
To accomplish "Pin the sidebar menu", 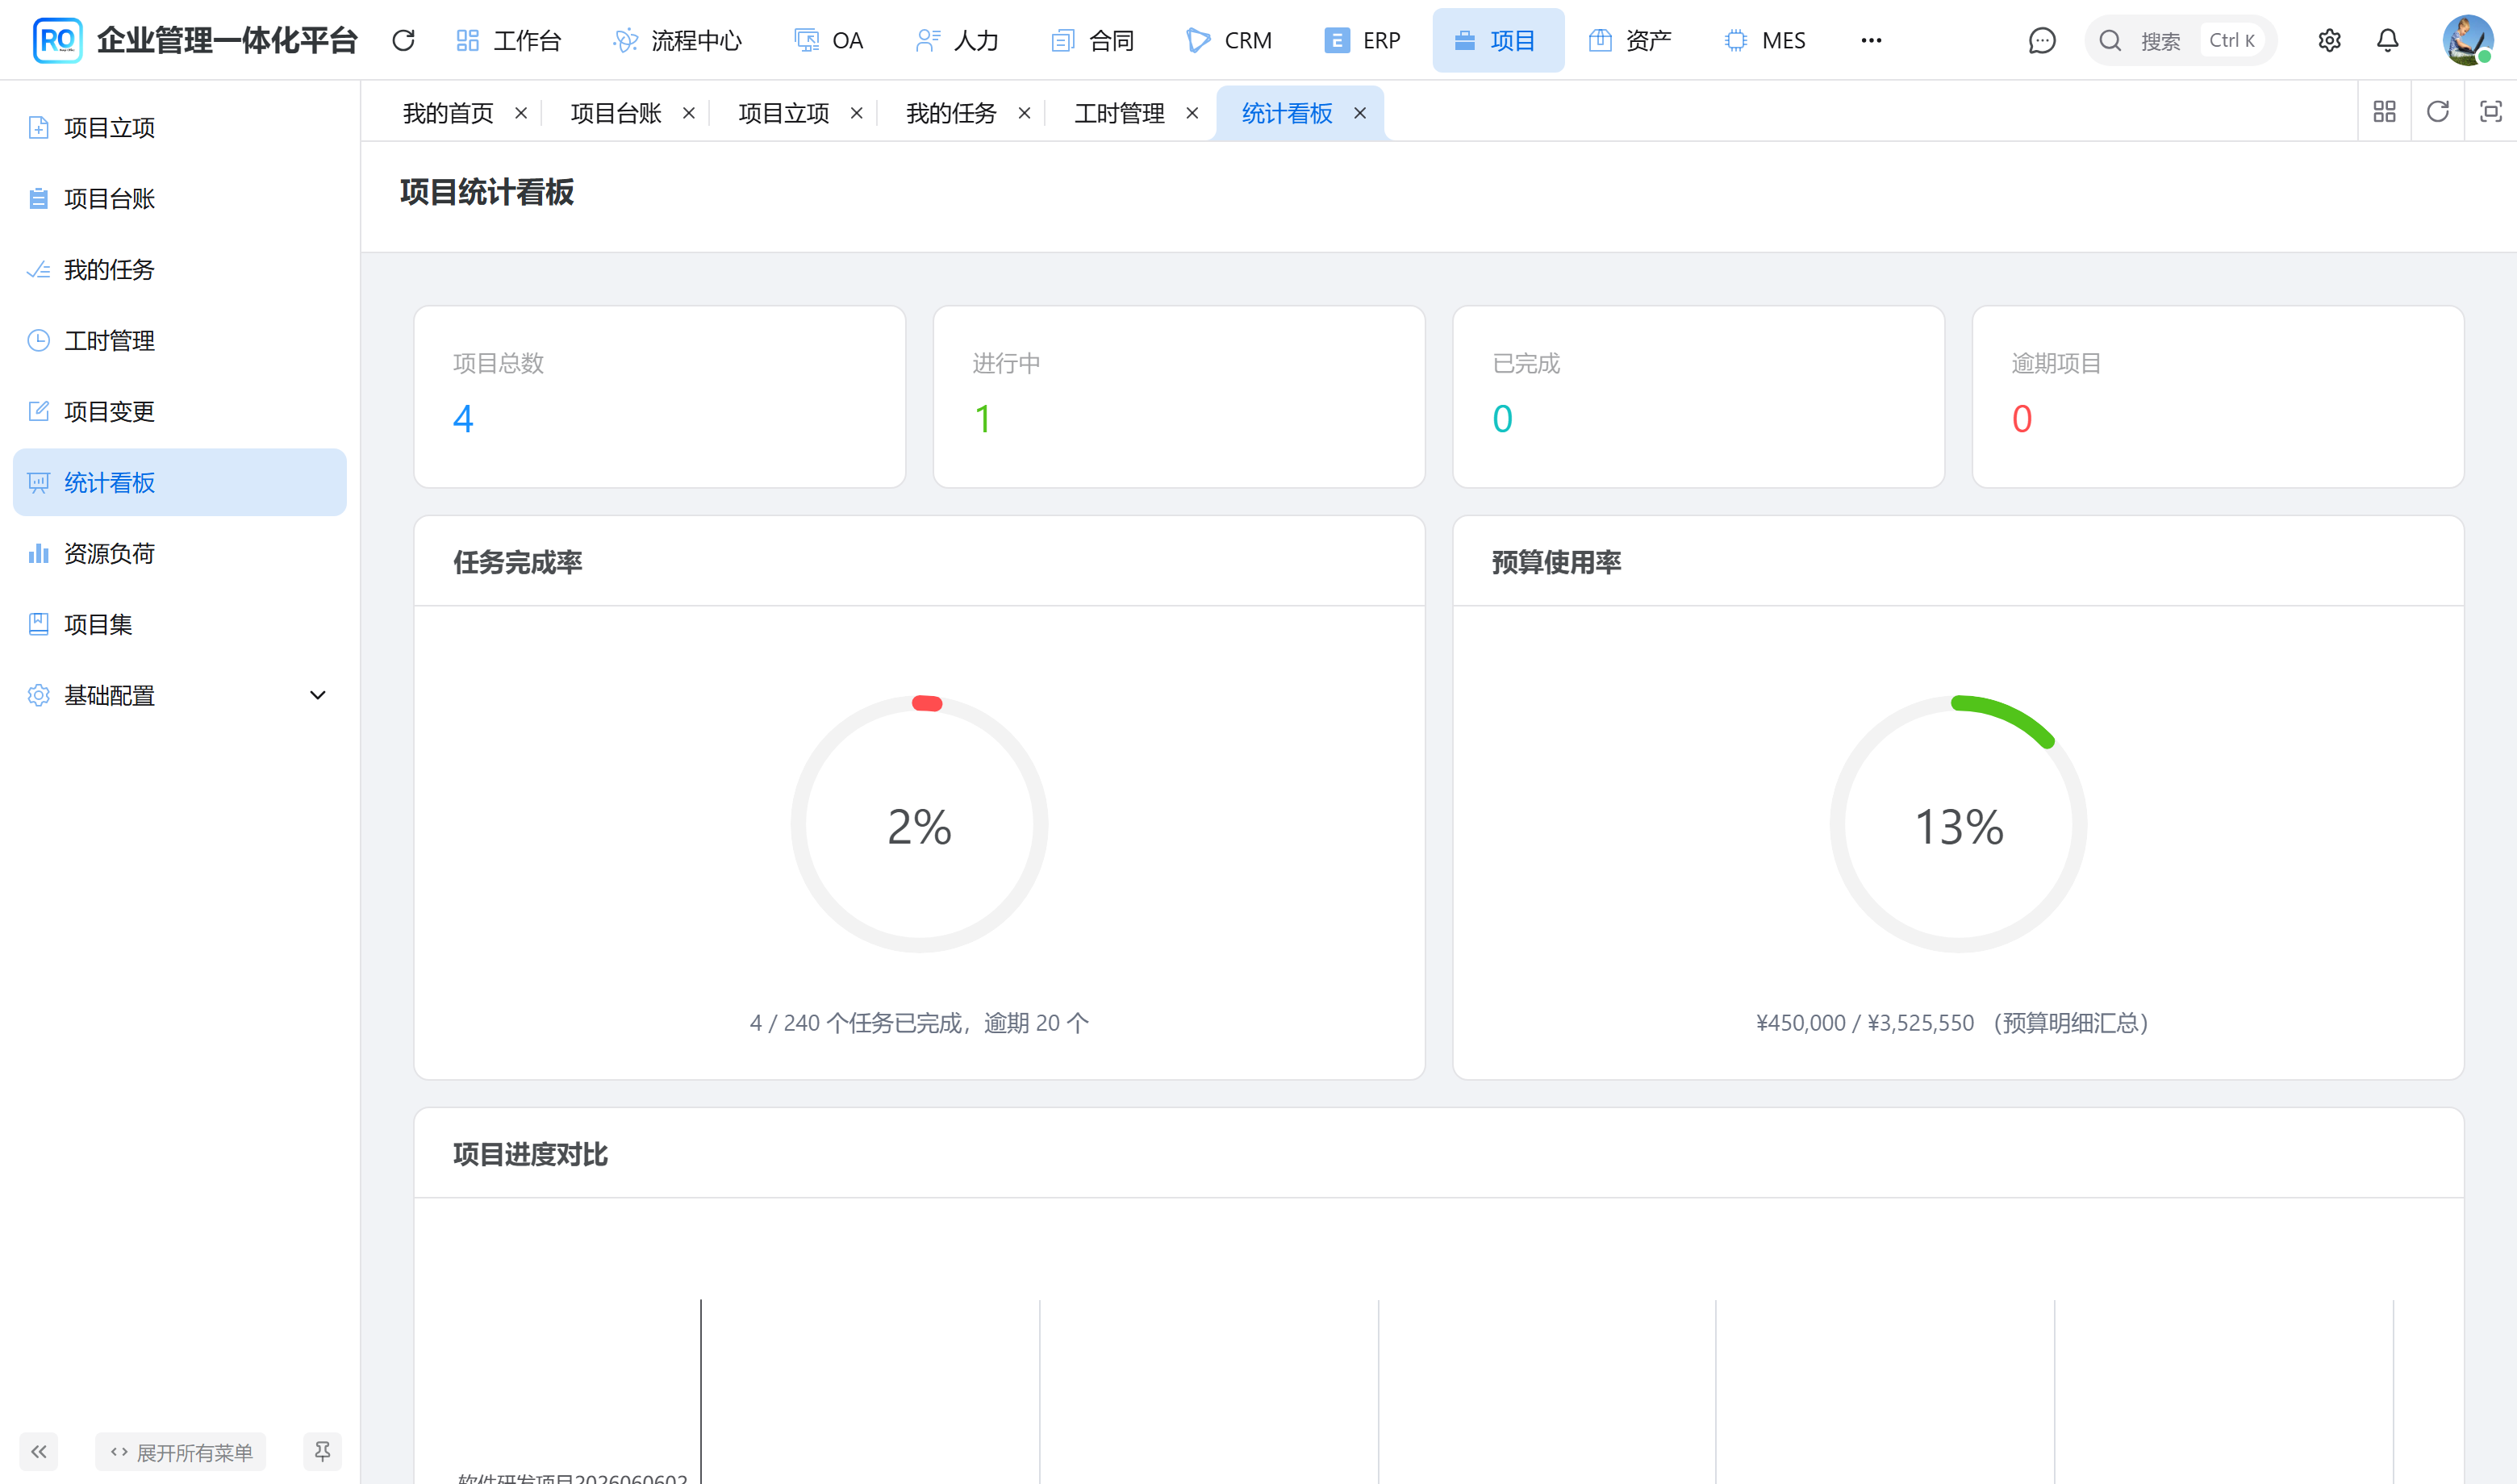I will (x=322, y=1451).
